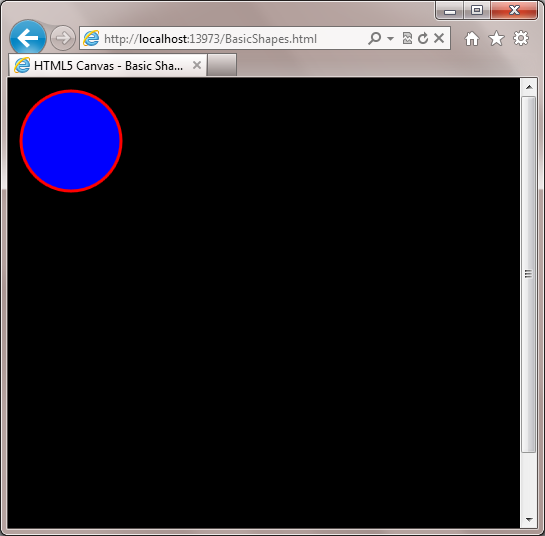Click the Stop loading X icon
The height and width of the screenshot is (536, 545).
(x=439, y=38)
